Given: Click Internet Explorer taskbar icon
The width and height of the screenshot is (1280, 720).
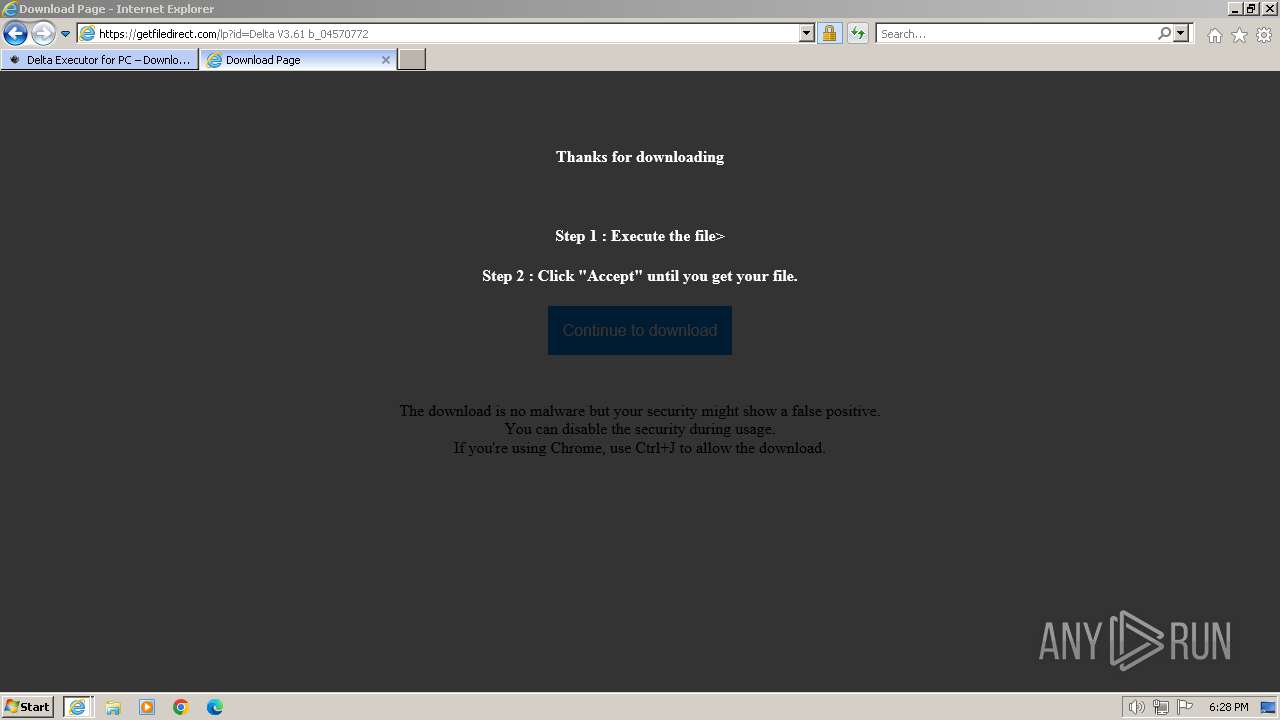Looking at the screenshot, I should click(x=78, y=707).
